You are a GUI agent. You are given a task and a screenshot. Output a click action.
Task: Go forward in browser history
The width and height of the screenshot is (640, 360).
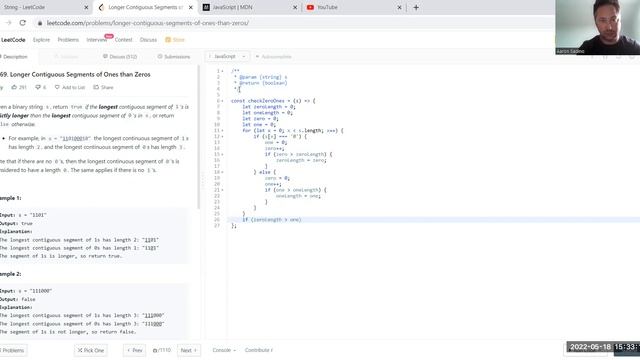8,23
